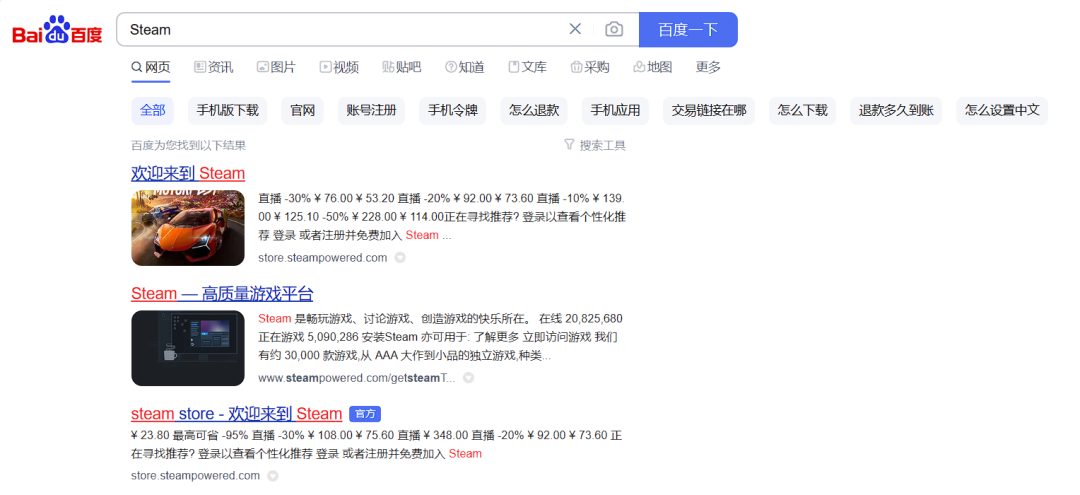Viewport: 1080px width, 495px height.
Task: Switch to the 资讯 tab
Action: 214,67
